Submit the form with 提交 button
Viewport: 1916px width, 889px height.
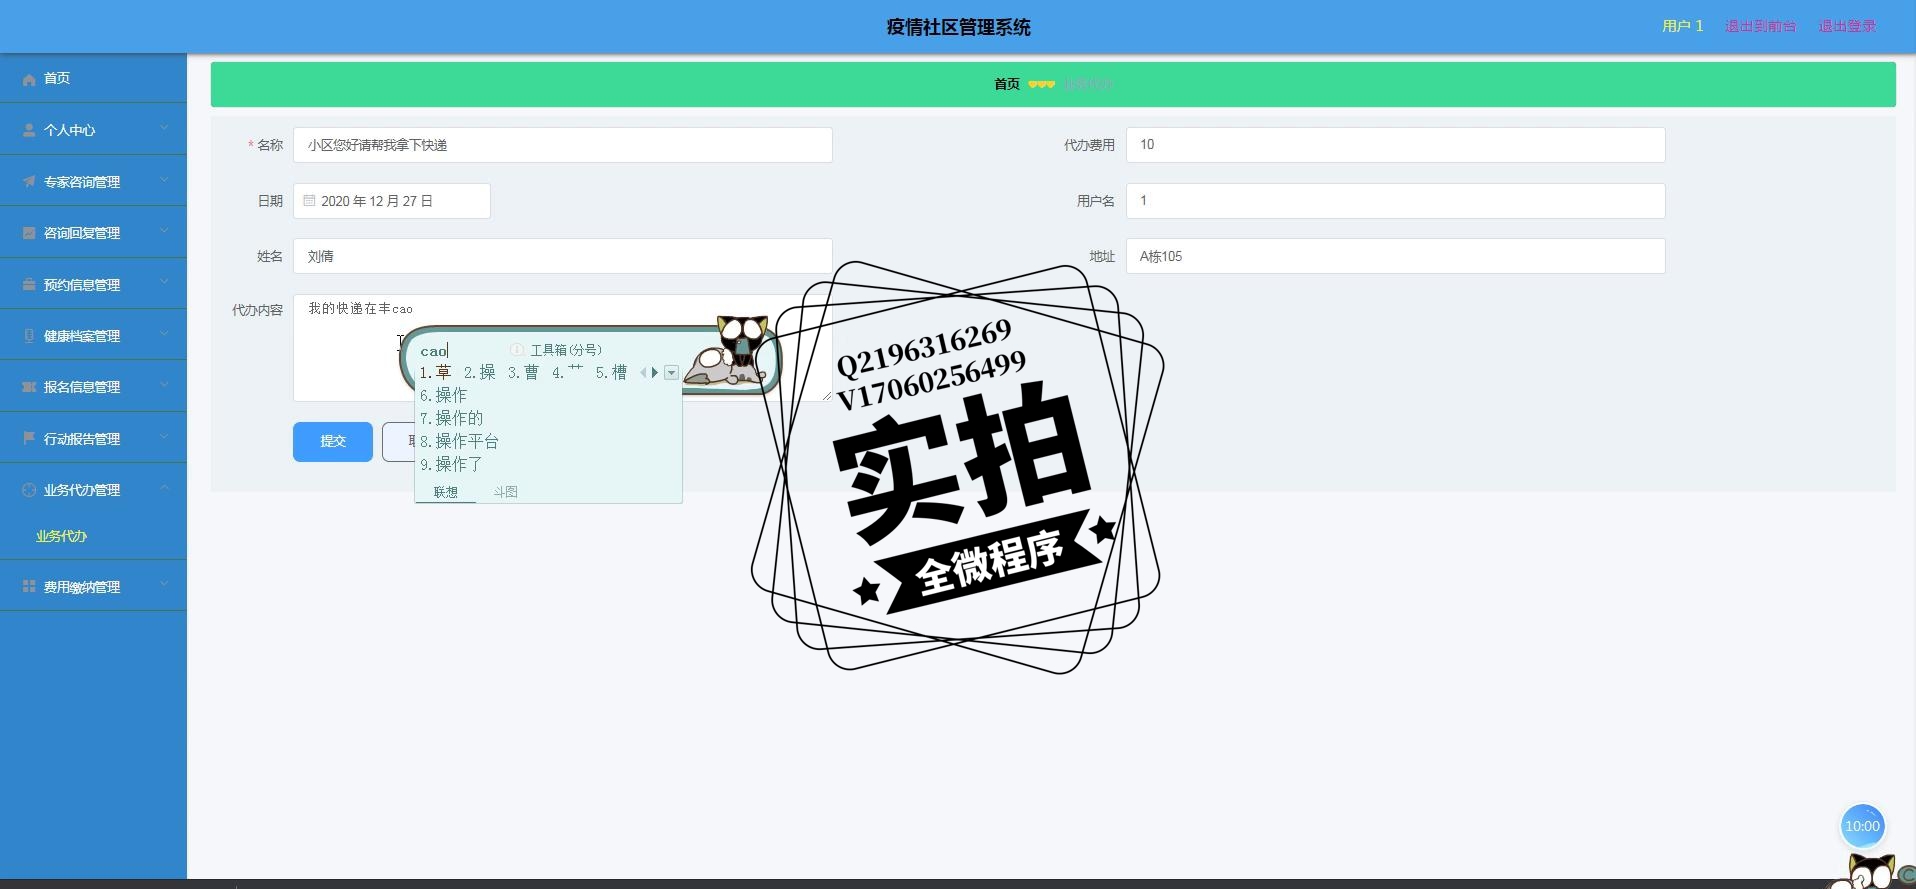[x=333, y=442]
